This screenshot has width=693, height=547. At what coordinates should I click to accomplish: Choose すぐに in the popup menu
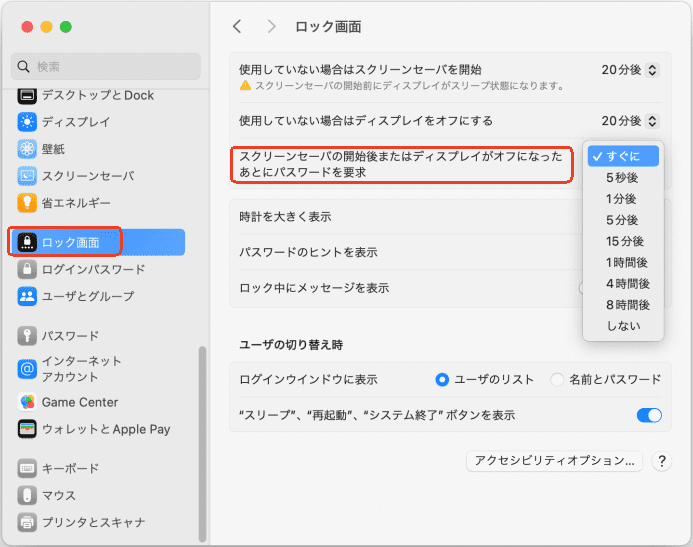[623, 156]
